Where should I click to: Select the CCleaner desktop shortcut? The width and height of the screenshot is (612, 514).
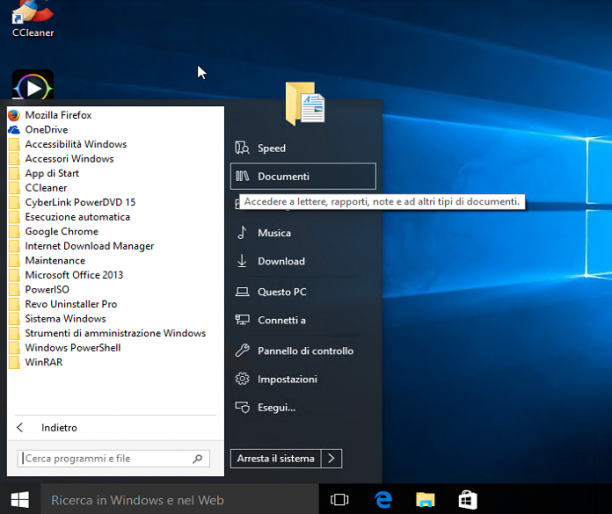[33, 20]
